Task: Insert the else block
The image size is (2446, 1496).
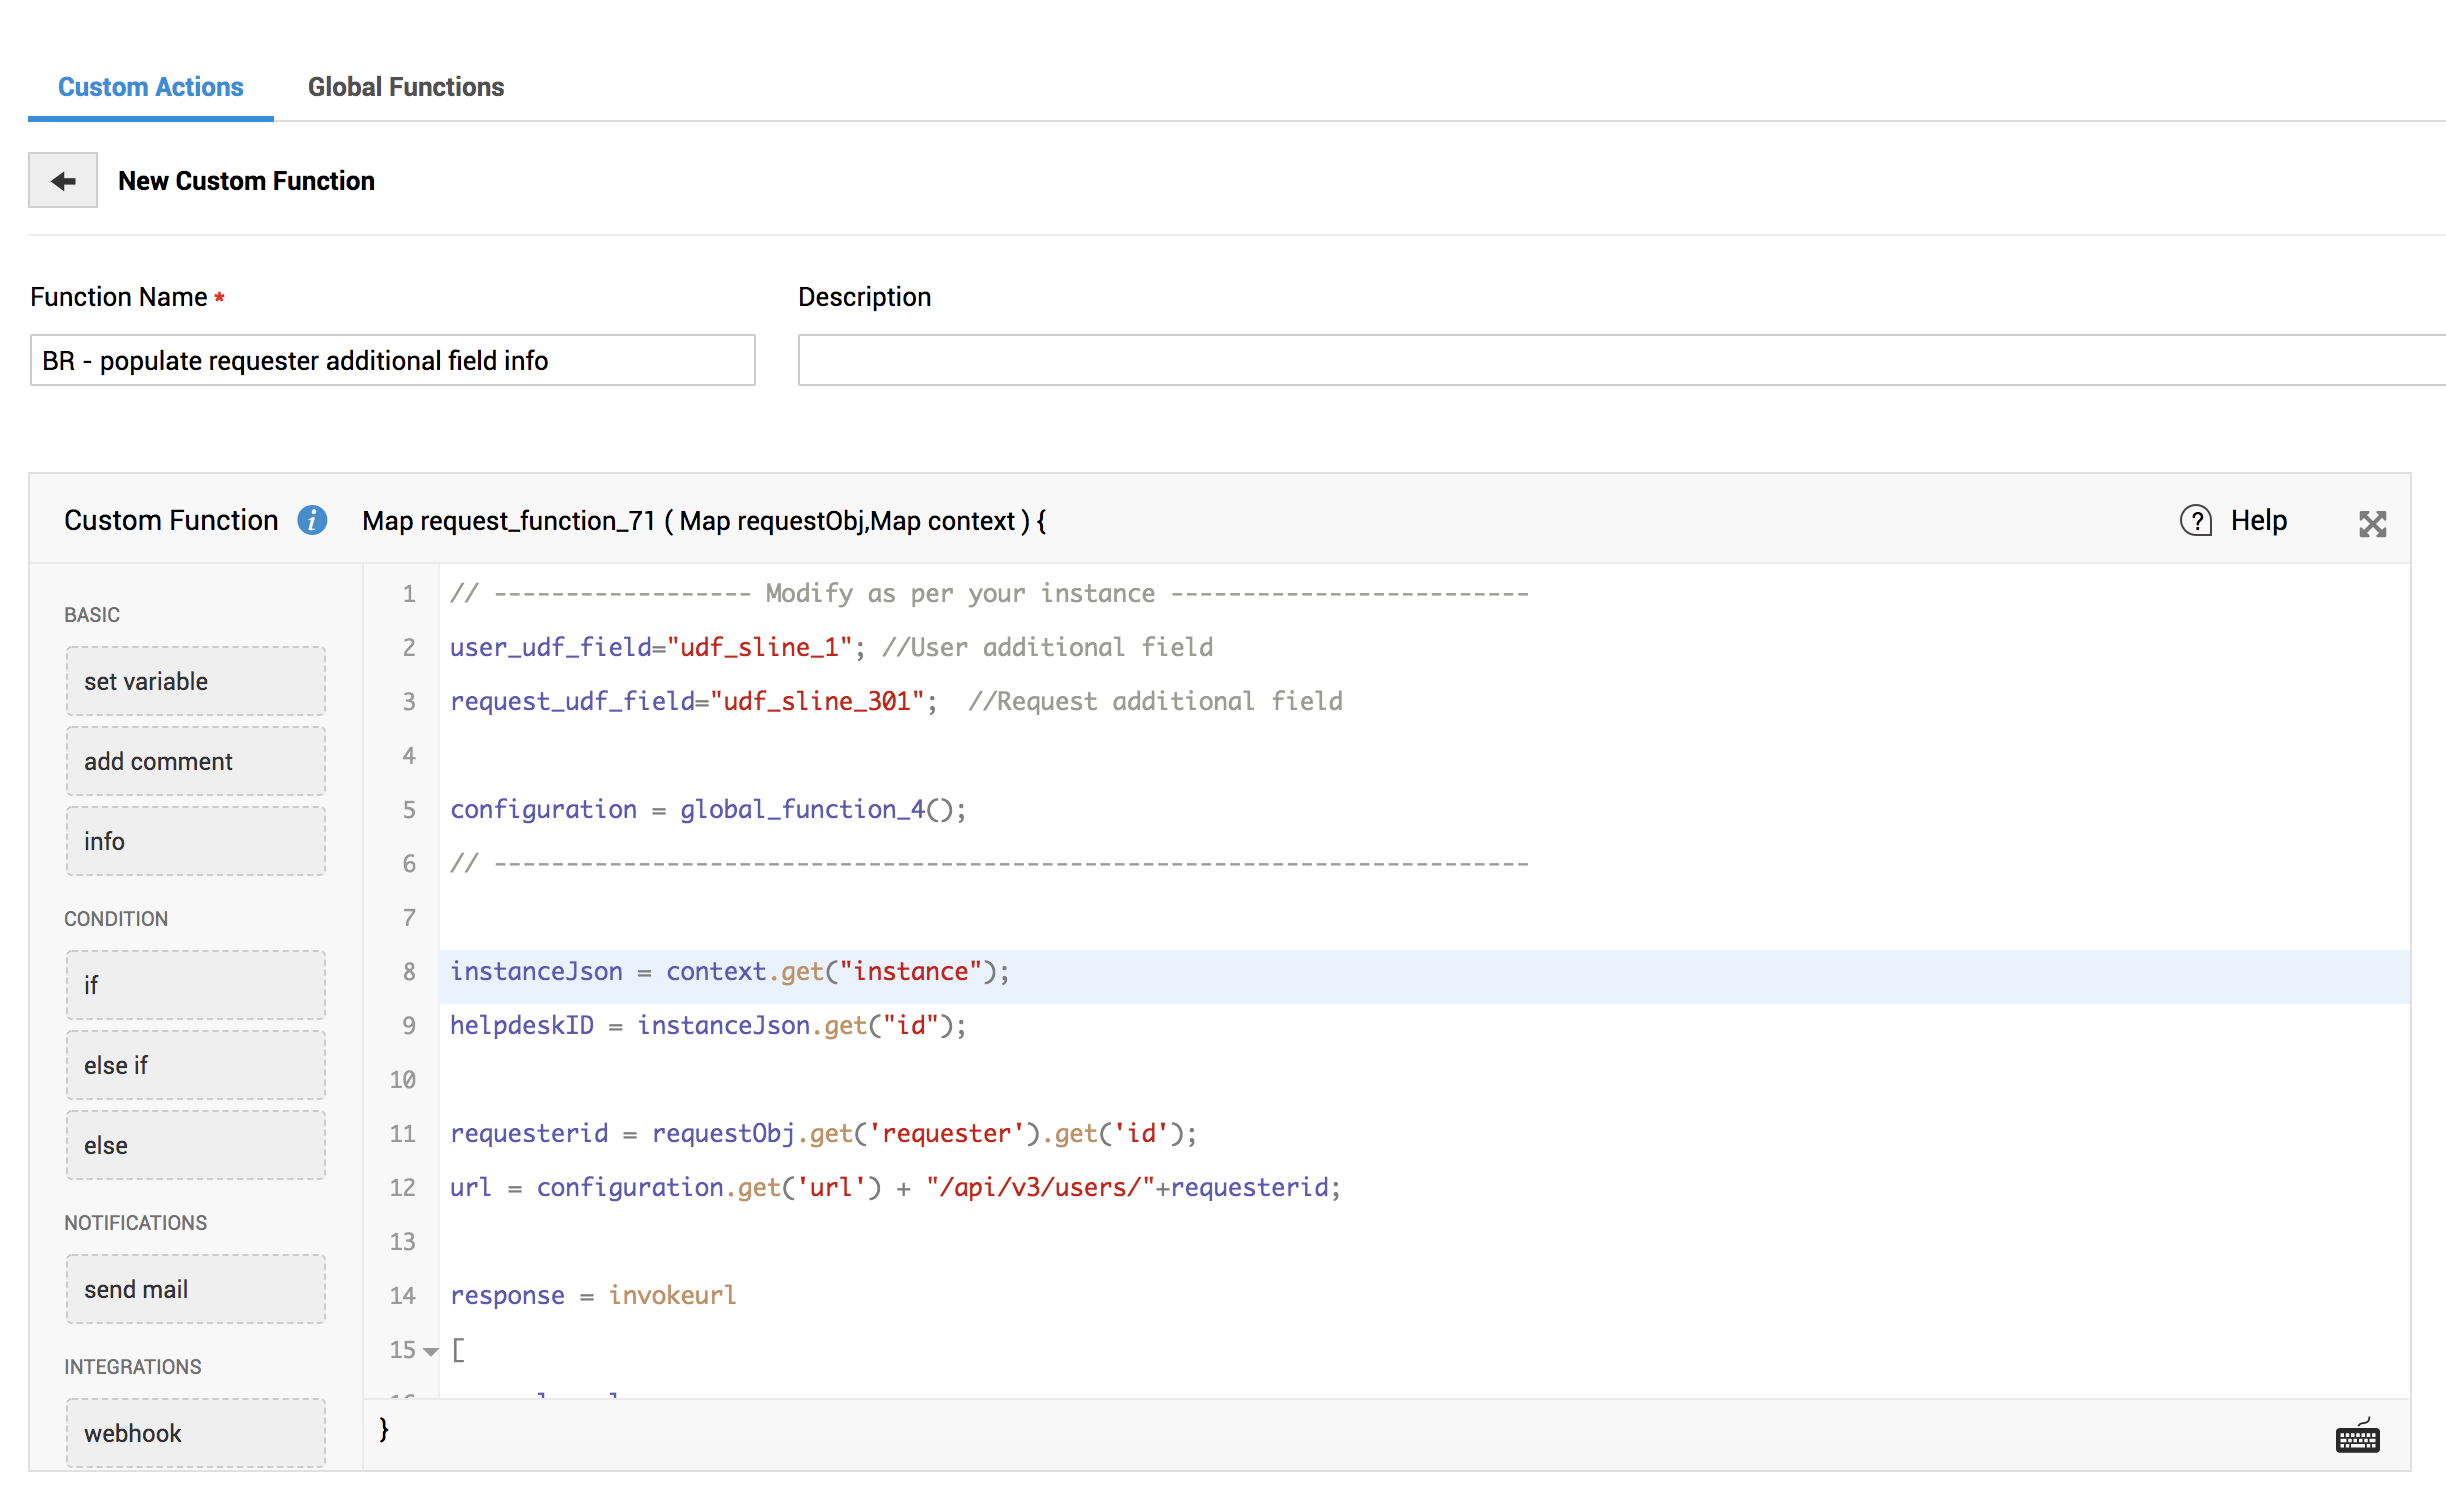Action: [196, 1145]
